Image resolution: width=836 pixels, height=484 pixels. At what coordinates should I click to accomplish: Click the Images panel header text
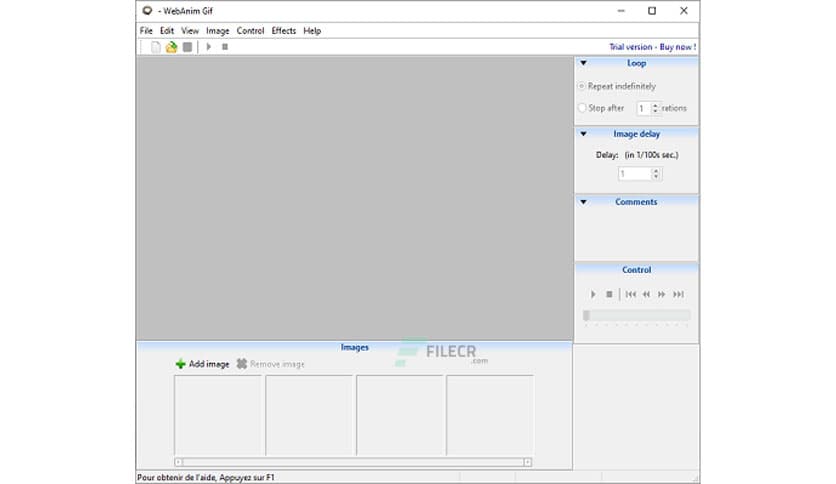point(355,347)
